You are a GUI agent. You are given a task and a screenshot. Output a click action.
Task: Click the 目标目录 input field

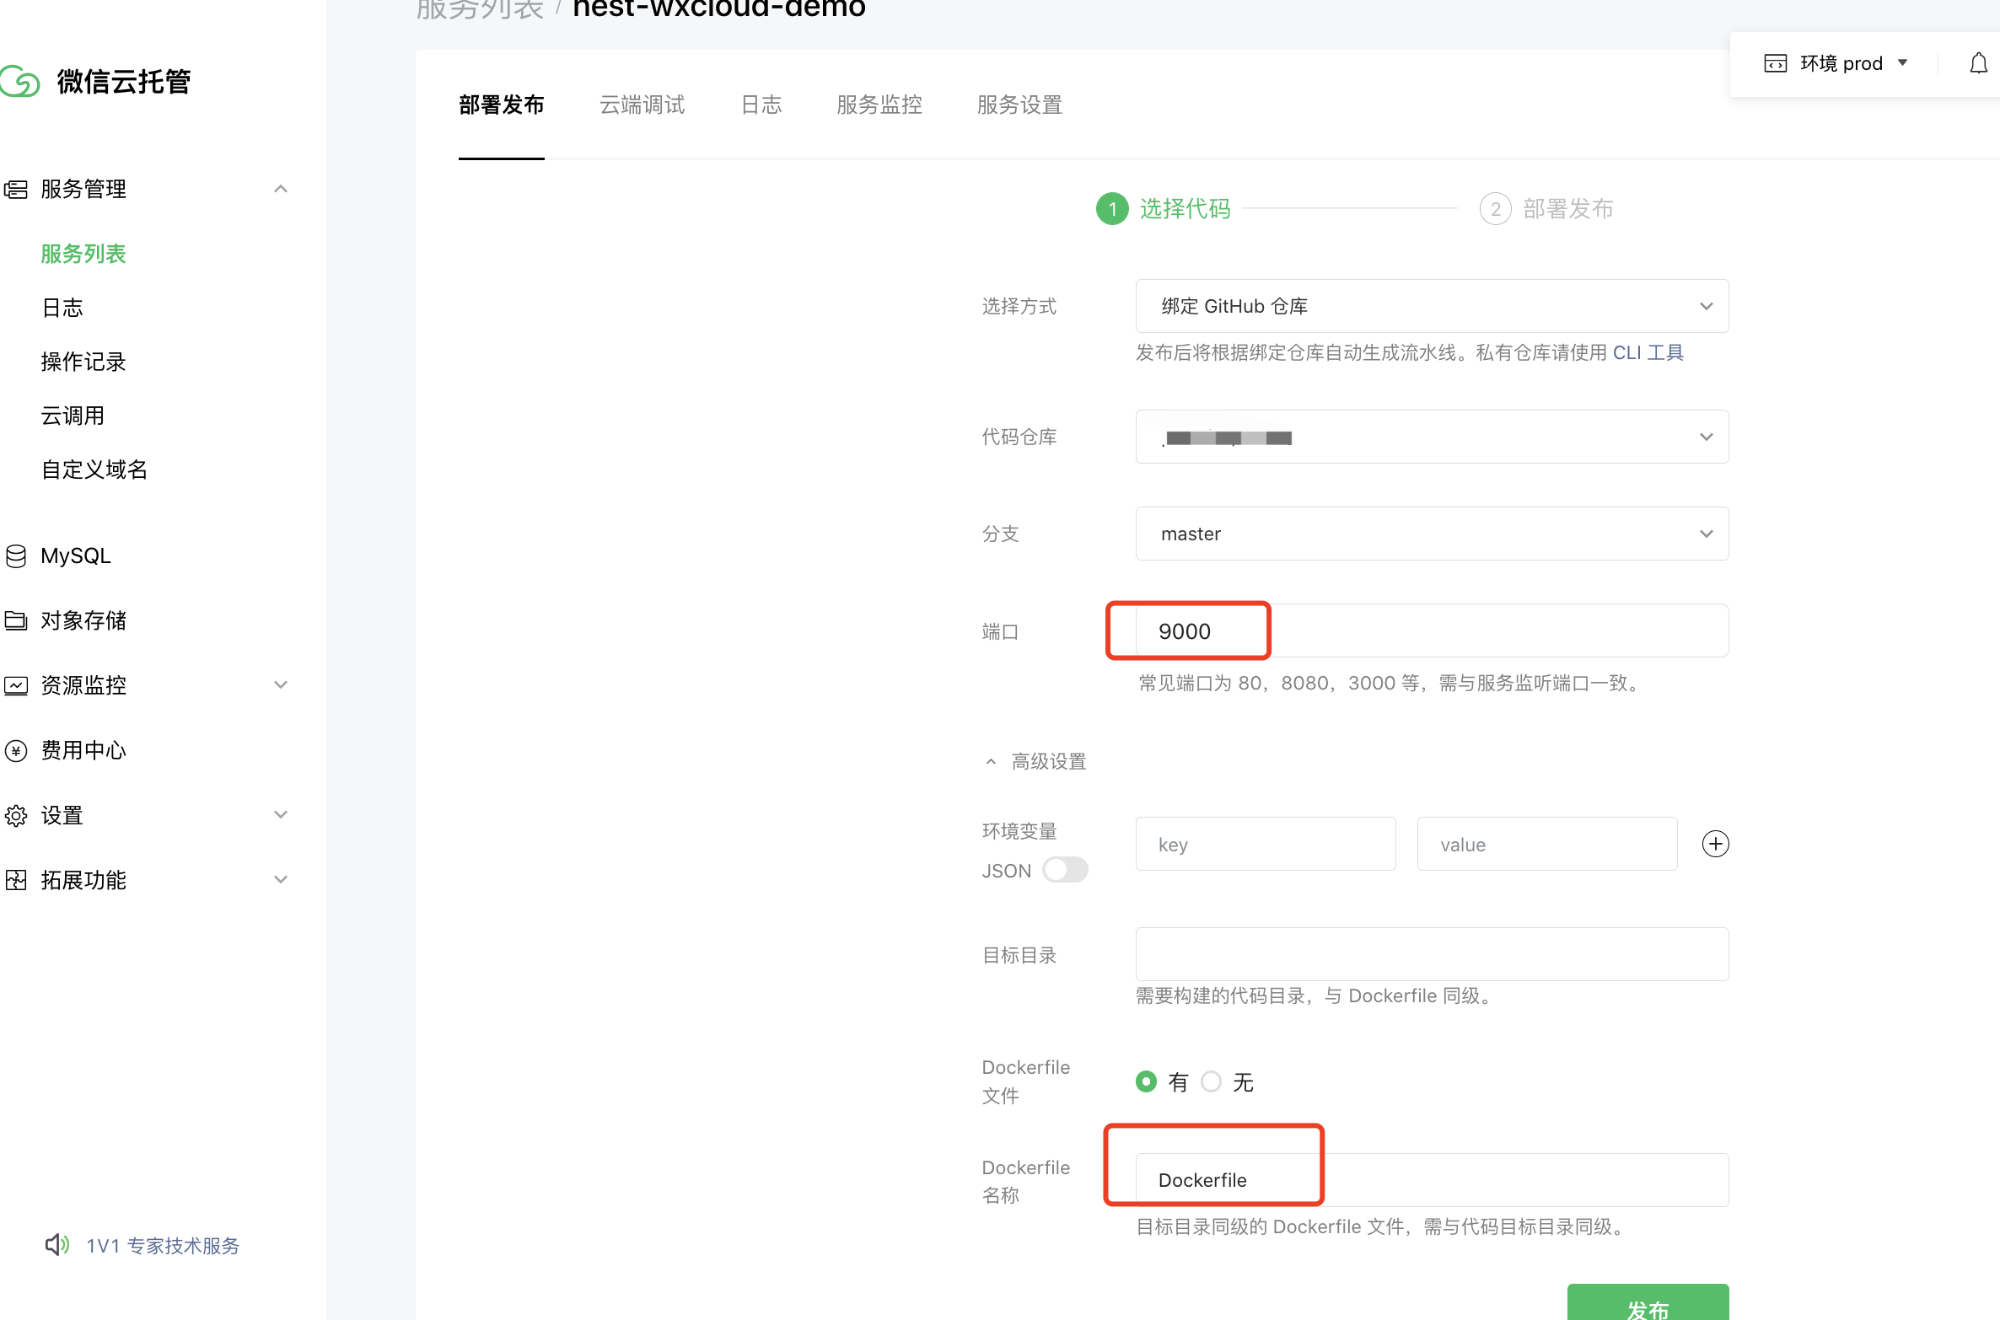coord(1431,954)
